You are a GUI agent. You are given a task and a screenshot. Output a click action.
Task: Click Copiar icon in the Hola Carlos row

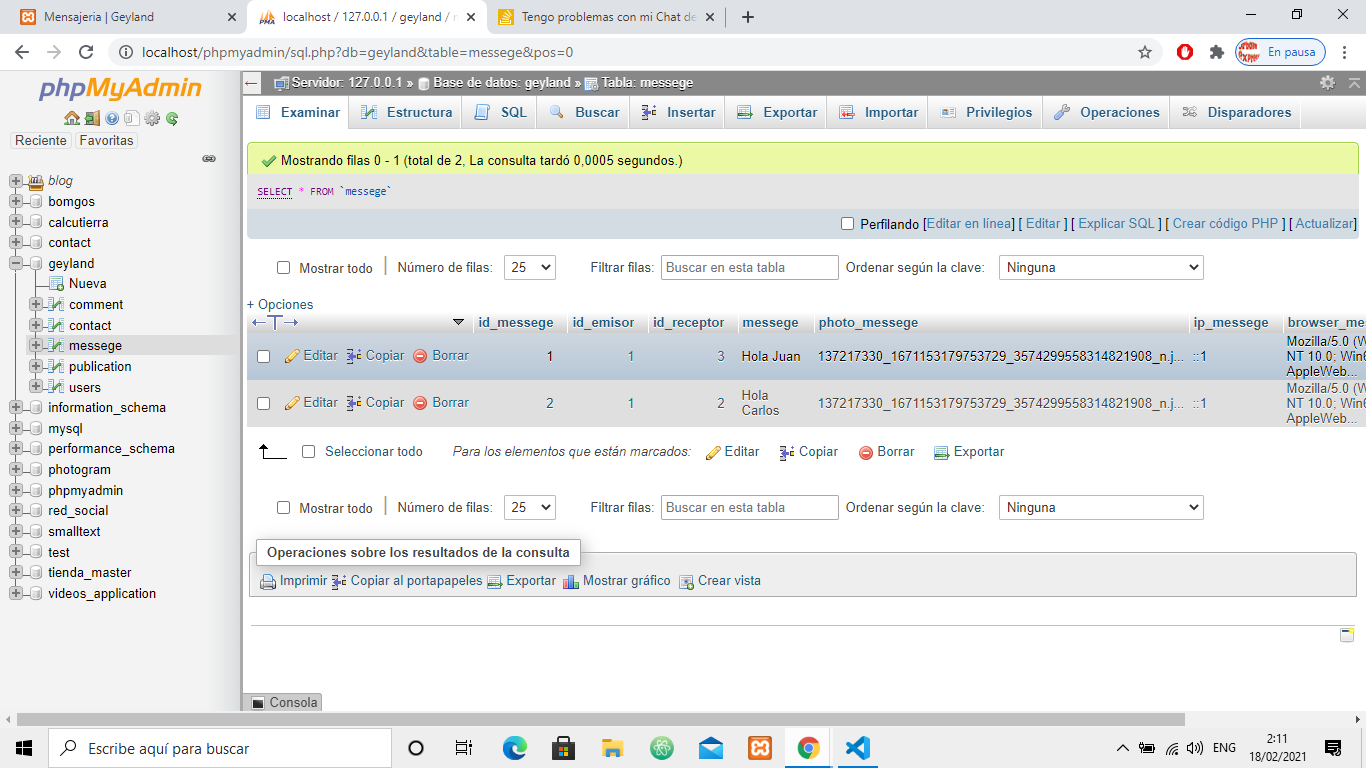pos(354,403)
